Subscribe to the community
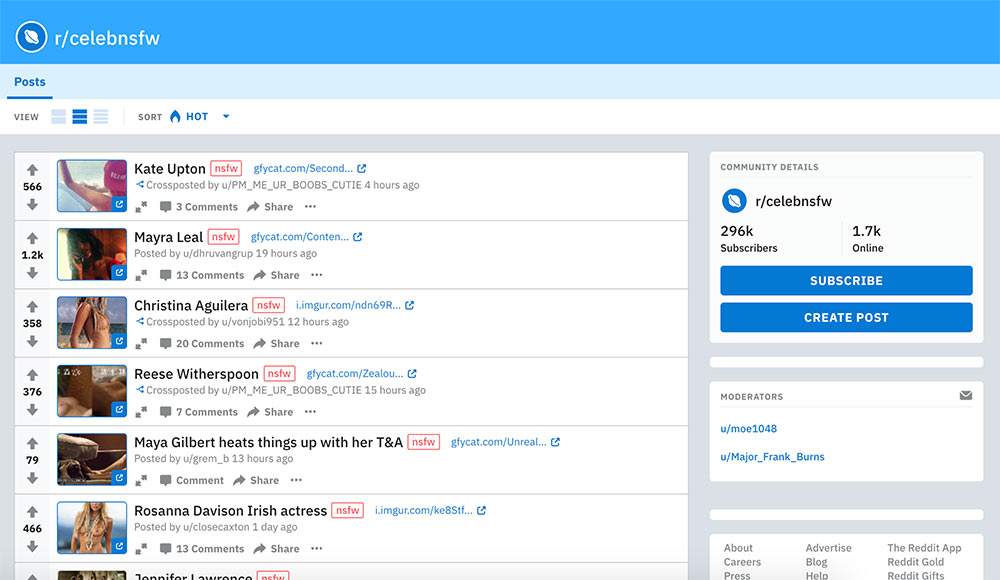 (846, 281)
